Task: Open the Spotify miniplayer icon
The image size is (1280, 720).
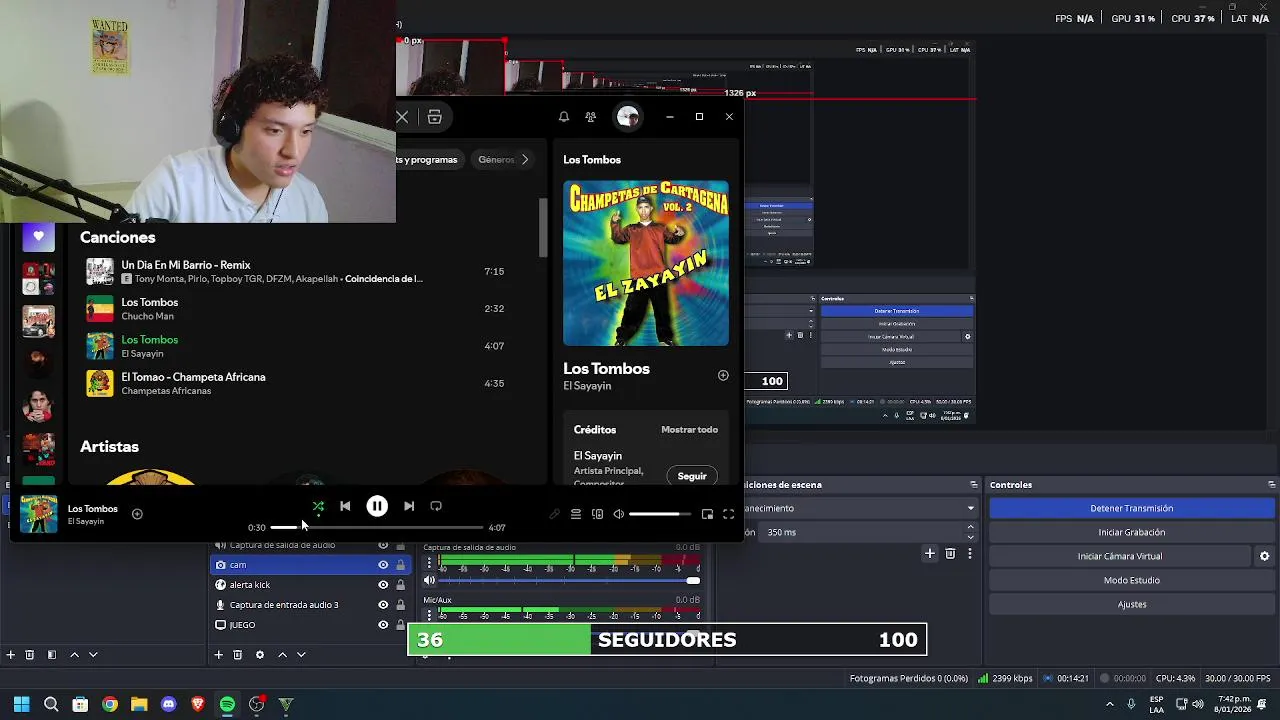Action: pos(707,514)
